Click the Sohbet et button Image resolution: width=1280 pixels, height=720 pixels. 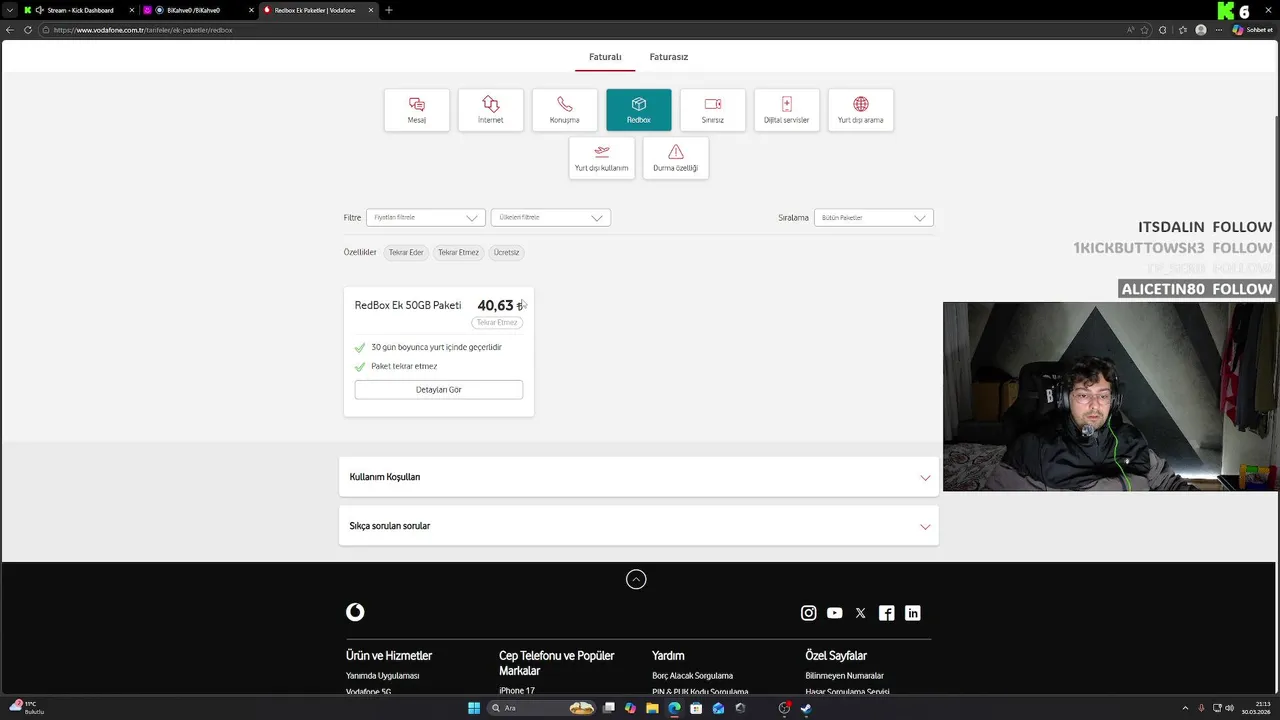[x=1252, y=30]
